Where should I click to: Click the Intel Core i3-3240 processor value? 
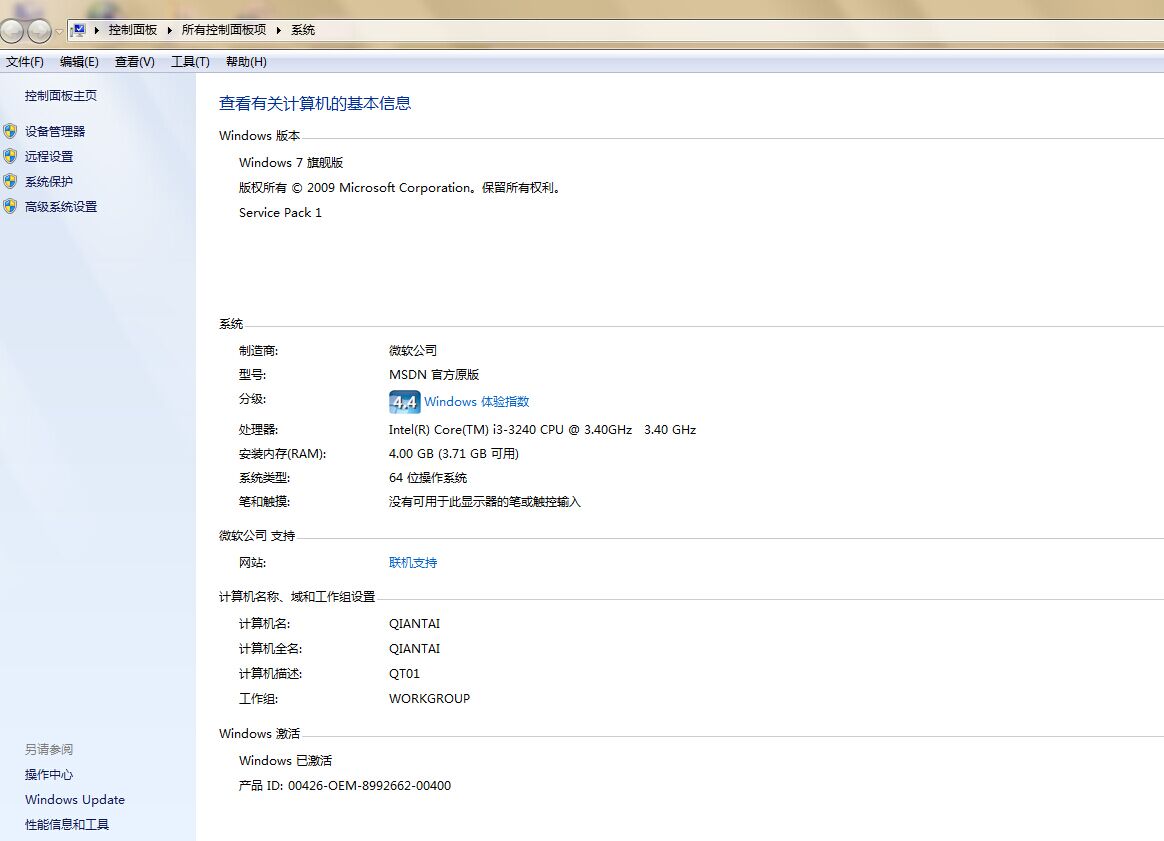[x=543, y=430]
